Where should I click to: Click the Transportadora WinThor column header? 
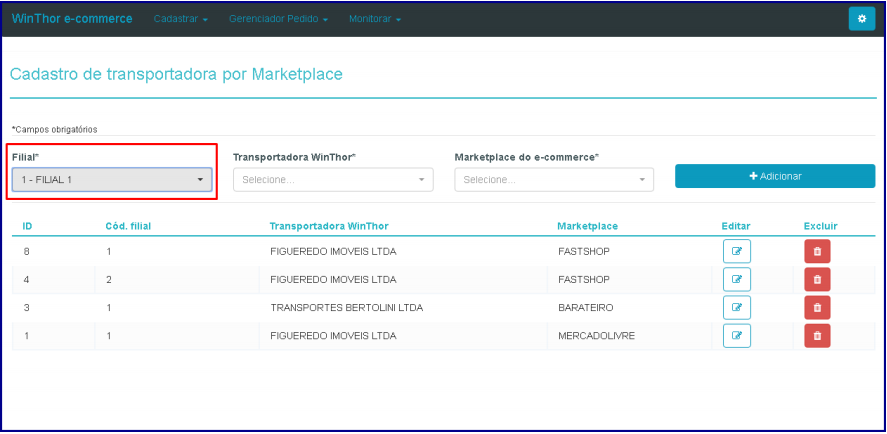click(x=329, y=226)
